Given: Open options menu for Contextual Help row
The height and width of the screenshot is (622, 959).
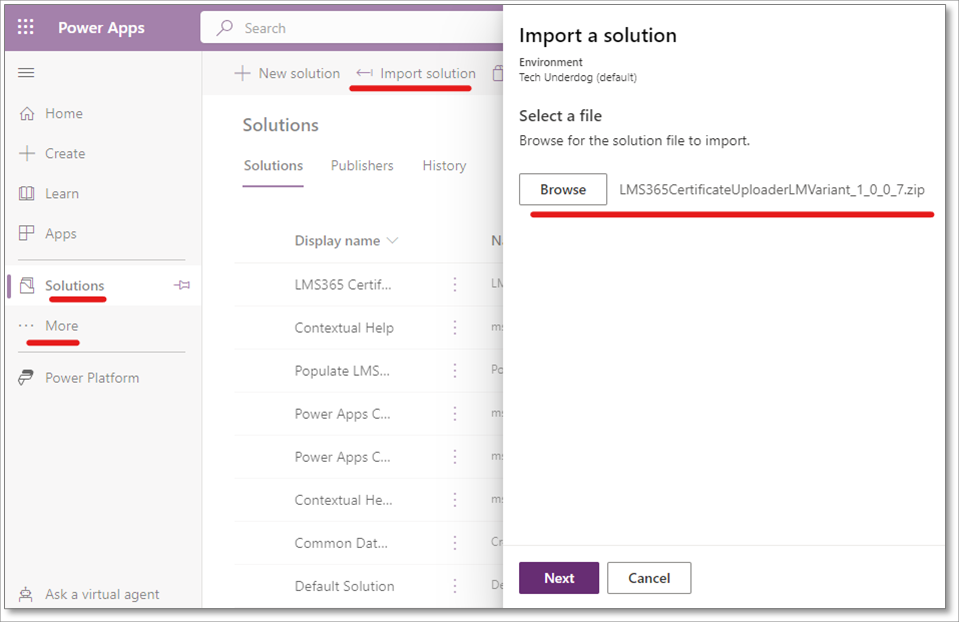Looking at the screenshot, I should click(455, 328).
